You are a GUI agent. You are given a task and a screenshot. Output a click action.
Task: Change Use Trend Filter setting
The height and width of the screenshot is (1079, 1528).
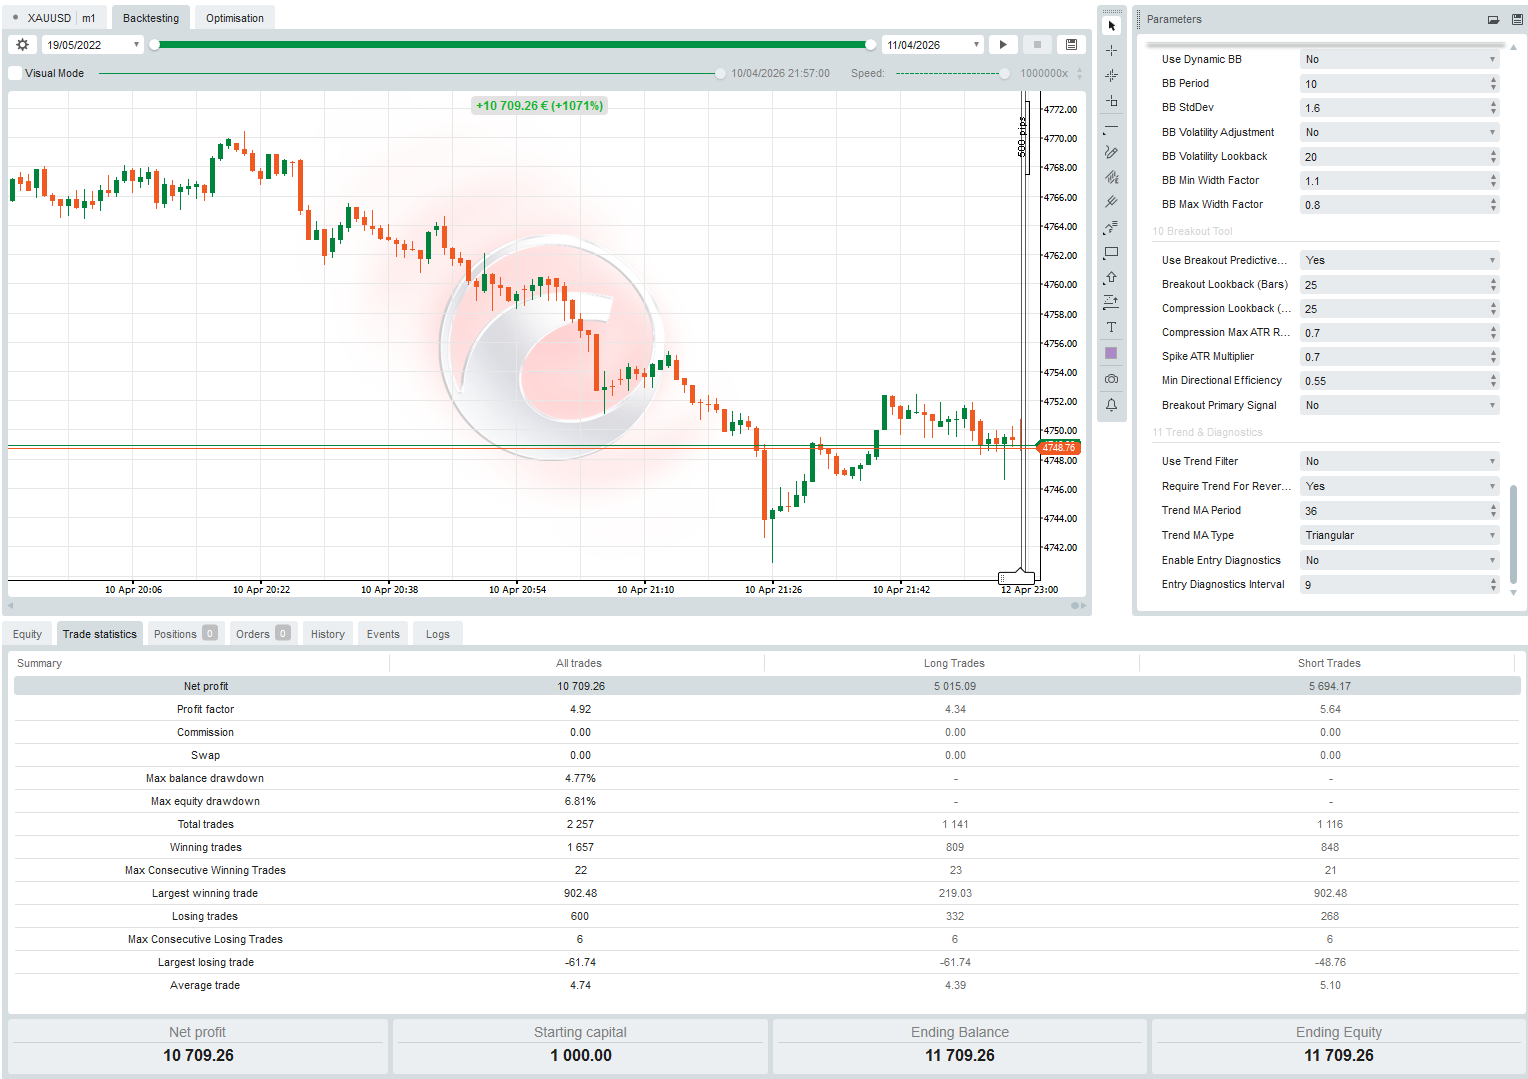coord(1398,461)
